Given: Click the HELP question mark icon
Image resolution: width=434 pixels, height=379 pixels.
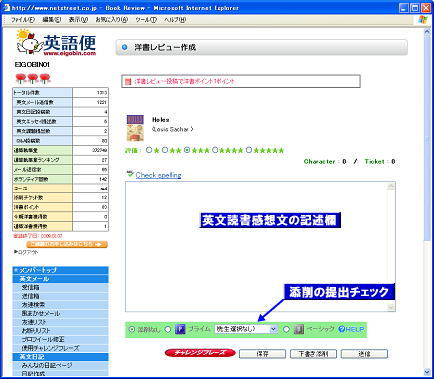Looking at the screenshot, I should click(342, 329).
